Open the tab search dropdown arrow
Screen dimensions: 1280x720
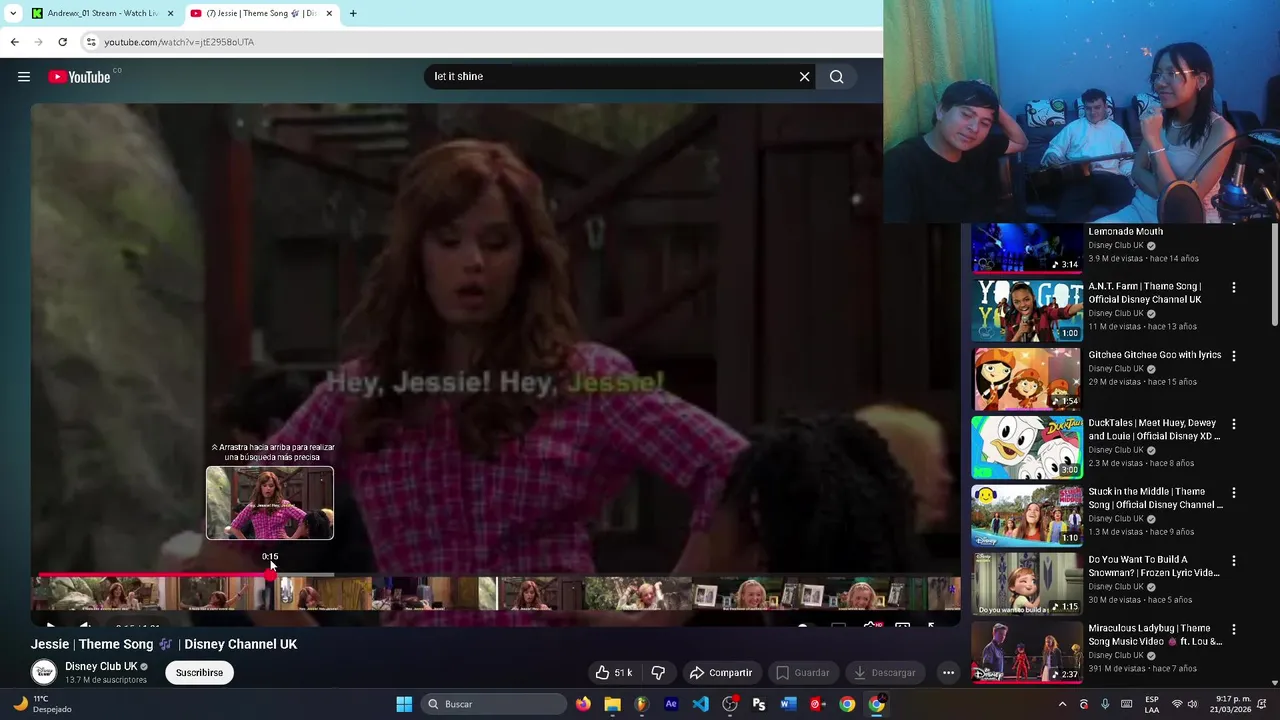pyautogui.click(x=13, y=13)
